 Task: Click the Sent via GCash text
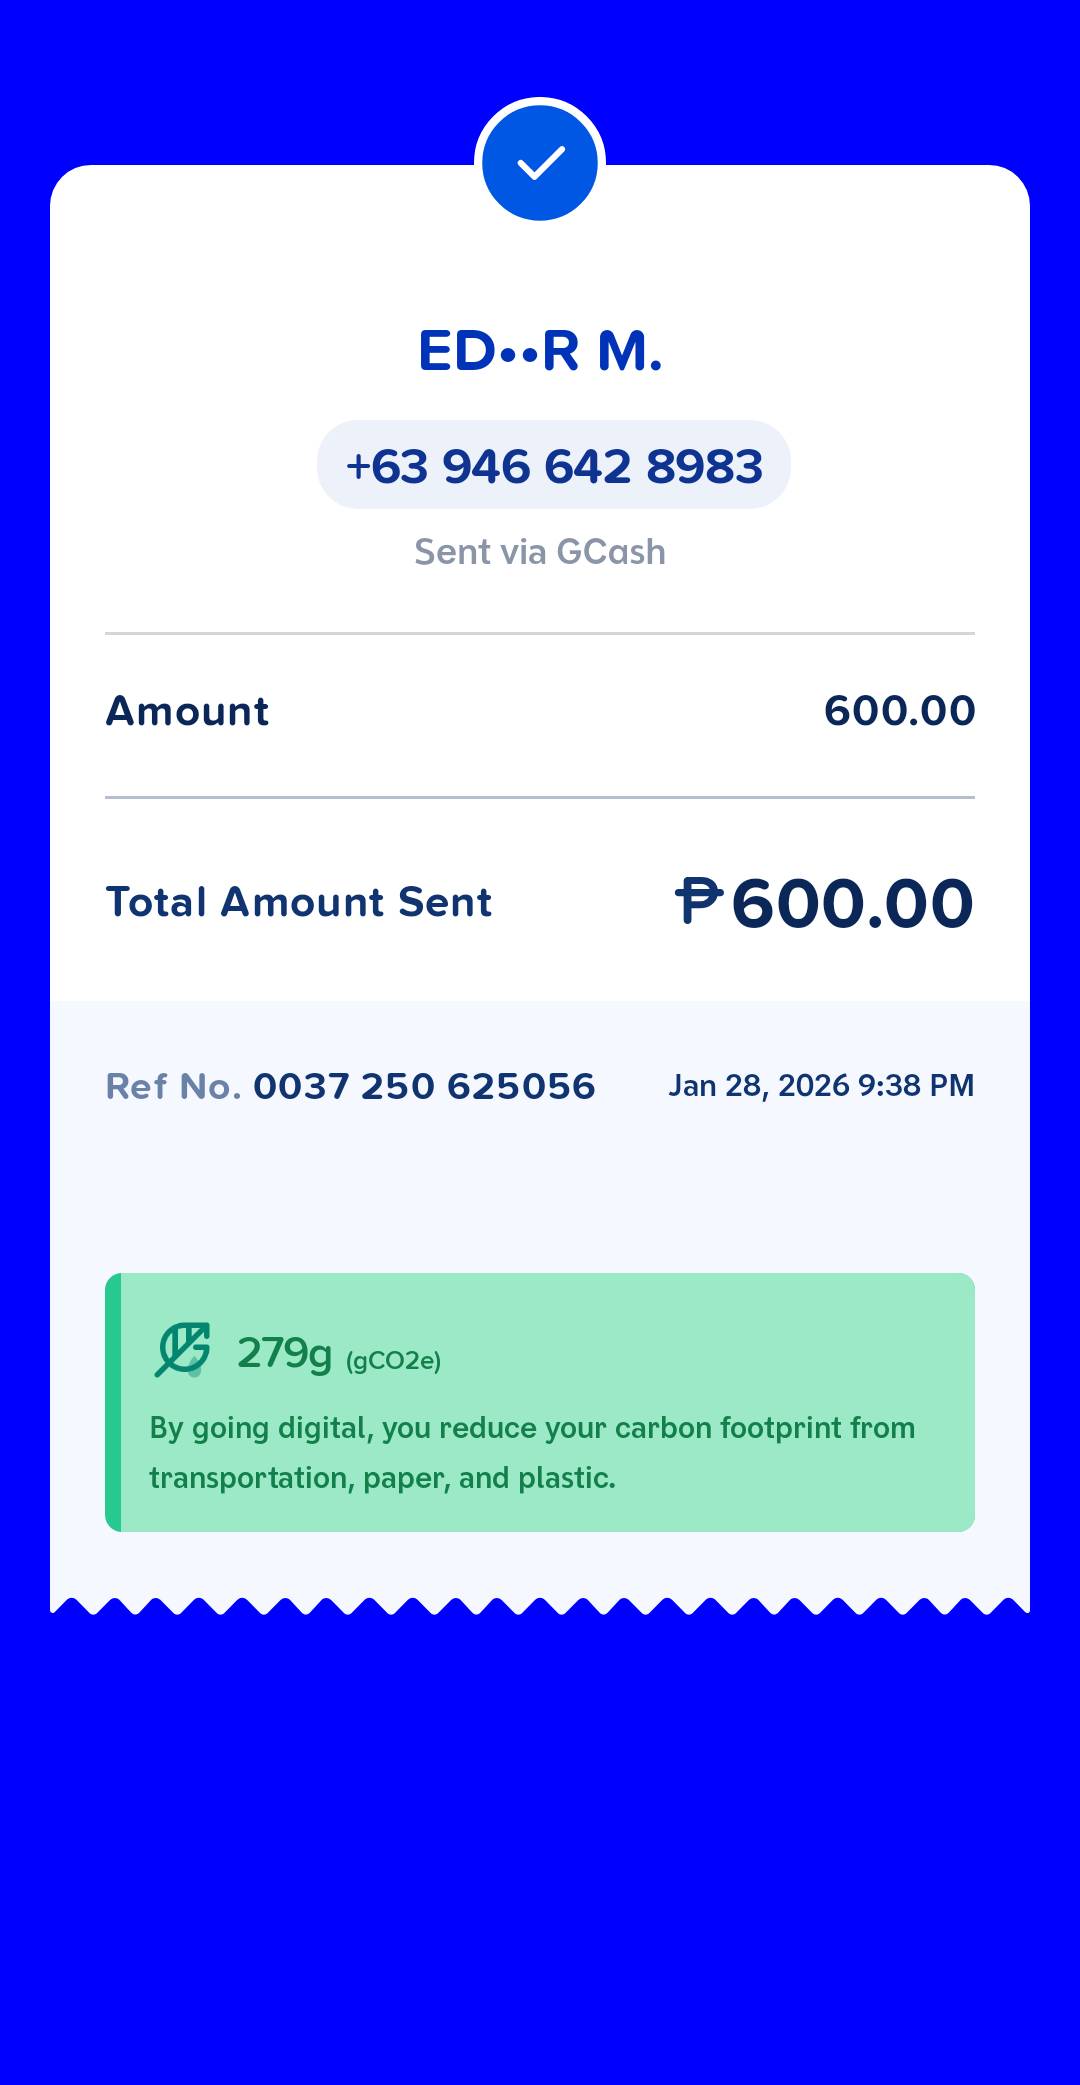[x=540, y=552]
